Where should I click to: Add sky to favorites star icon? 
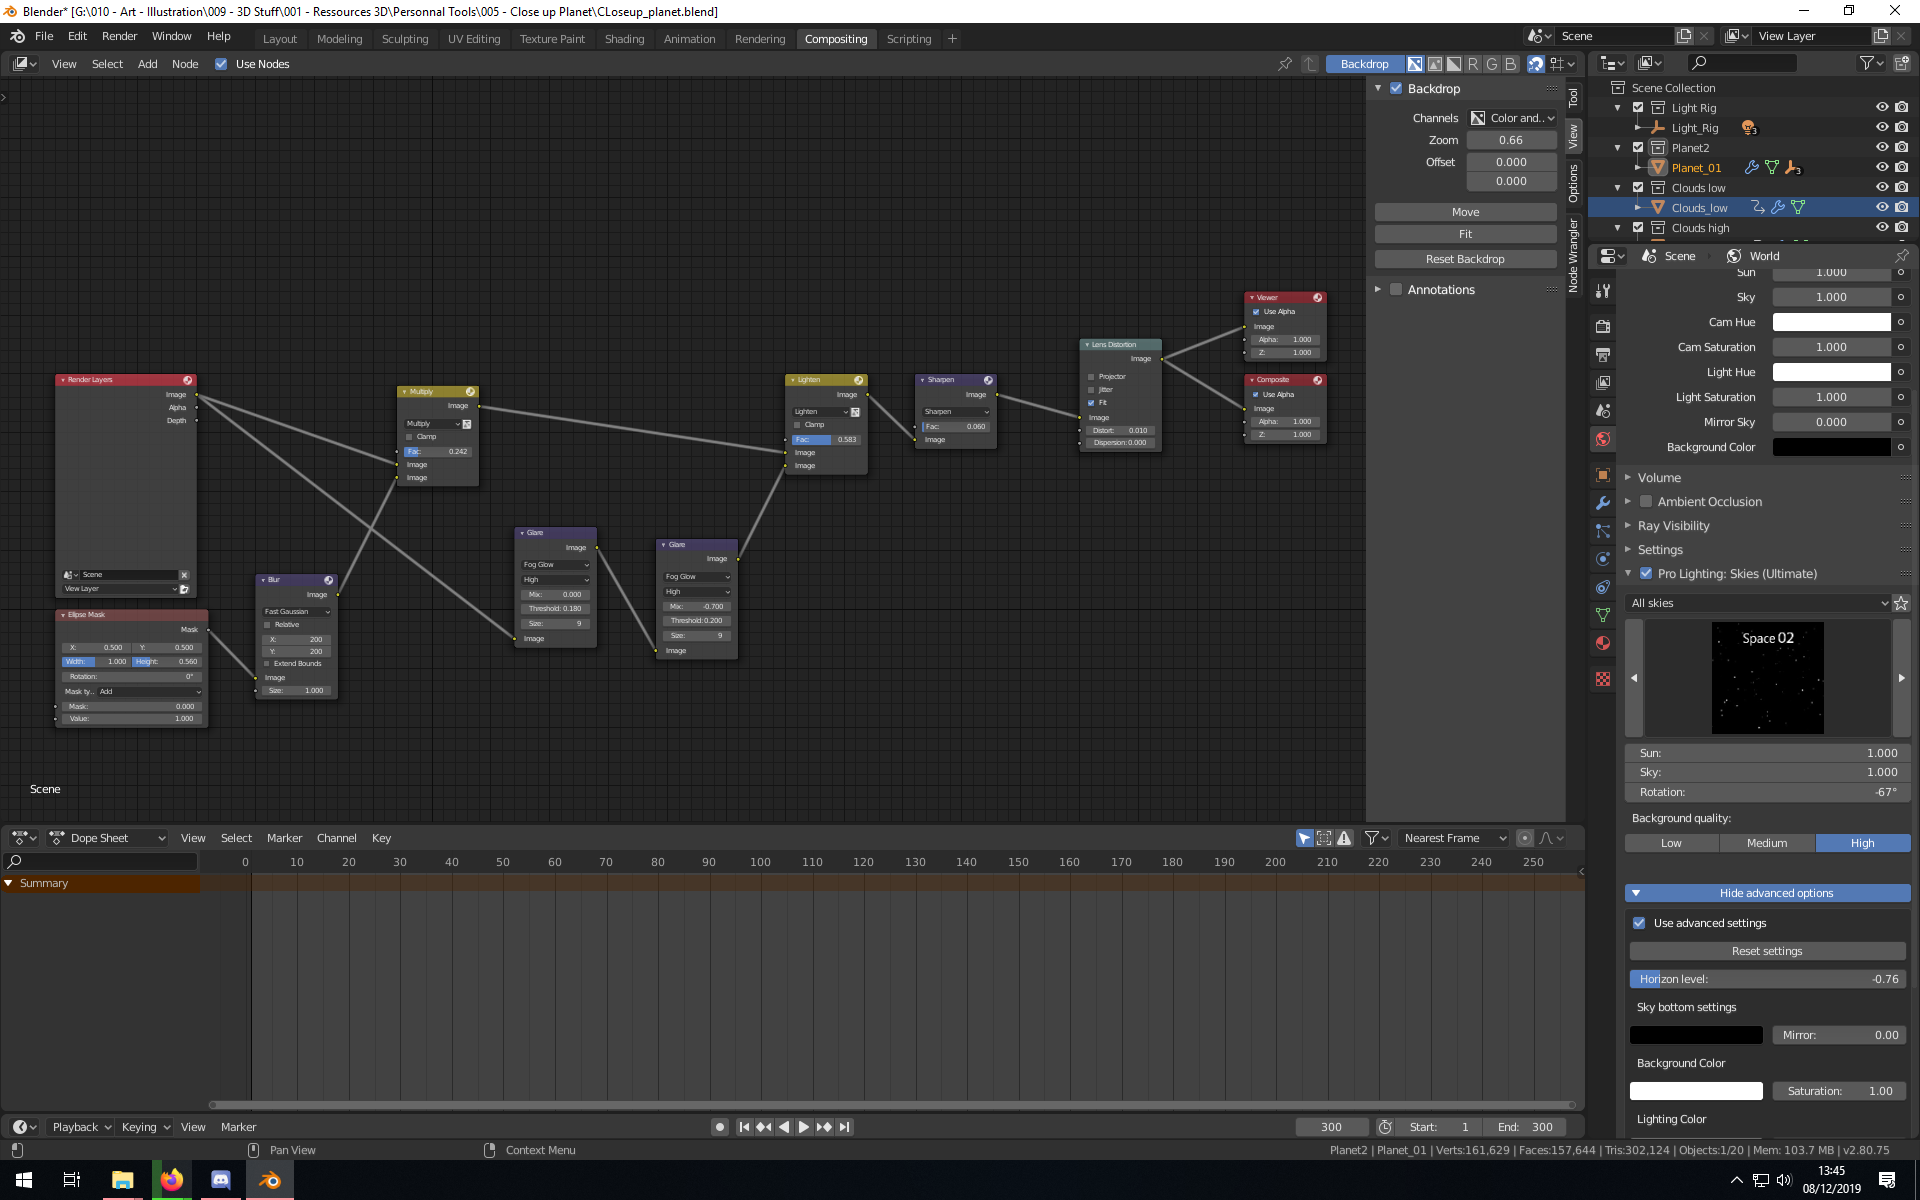(x=1901, y=603)
